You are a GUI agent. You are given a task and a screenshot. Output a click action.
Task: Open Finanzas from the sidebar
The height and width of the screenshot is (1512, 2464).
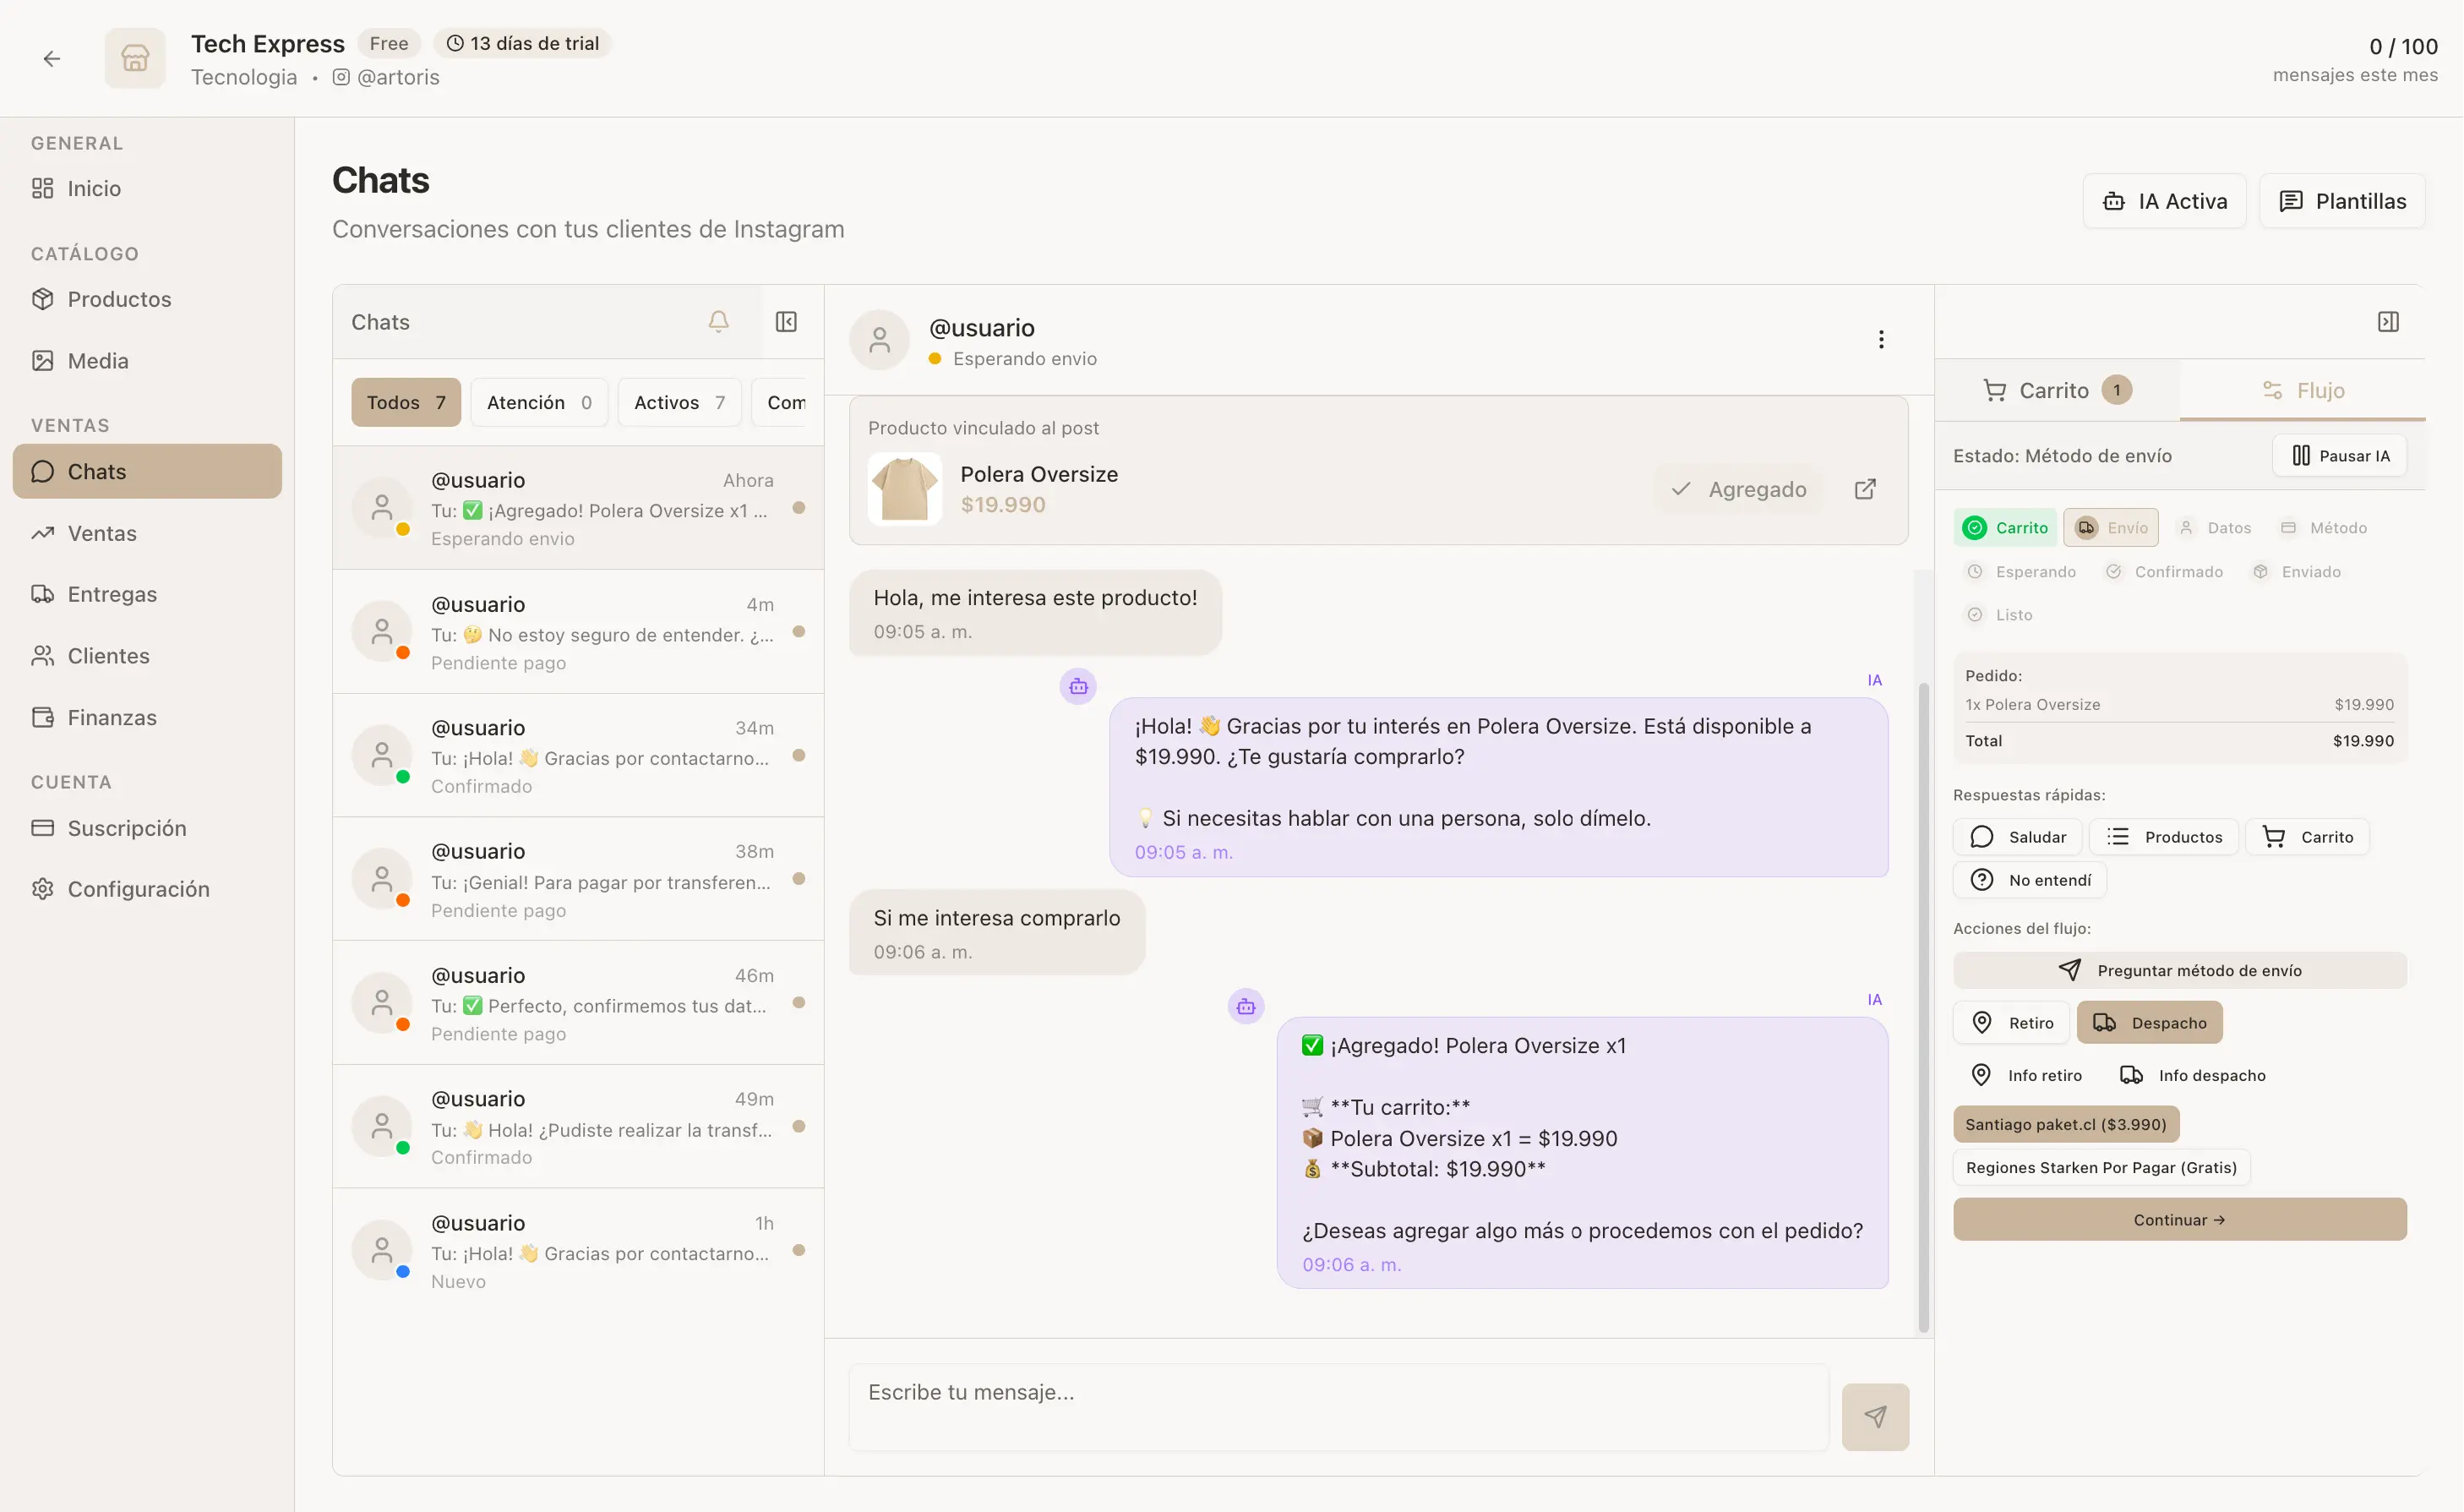tap(111, 716)
